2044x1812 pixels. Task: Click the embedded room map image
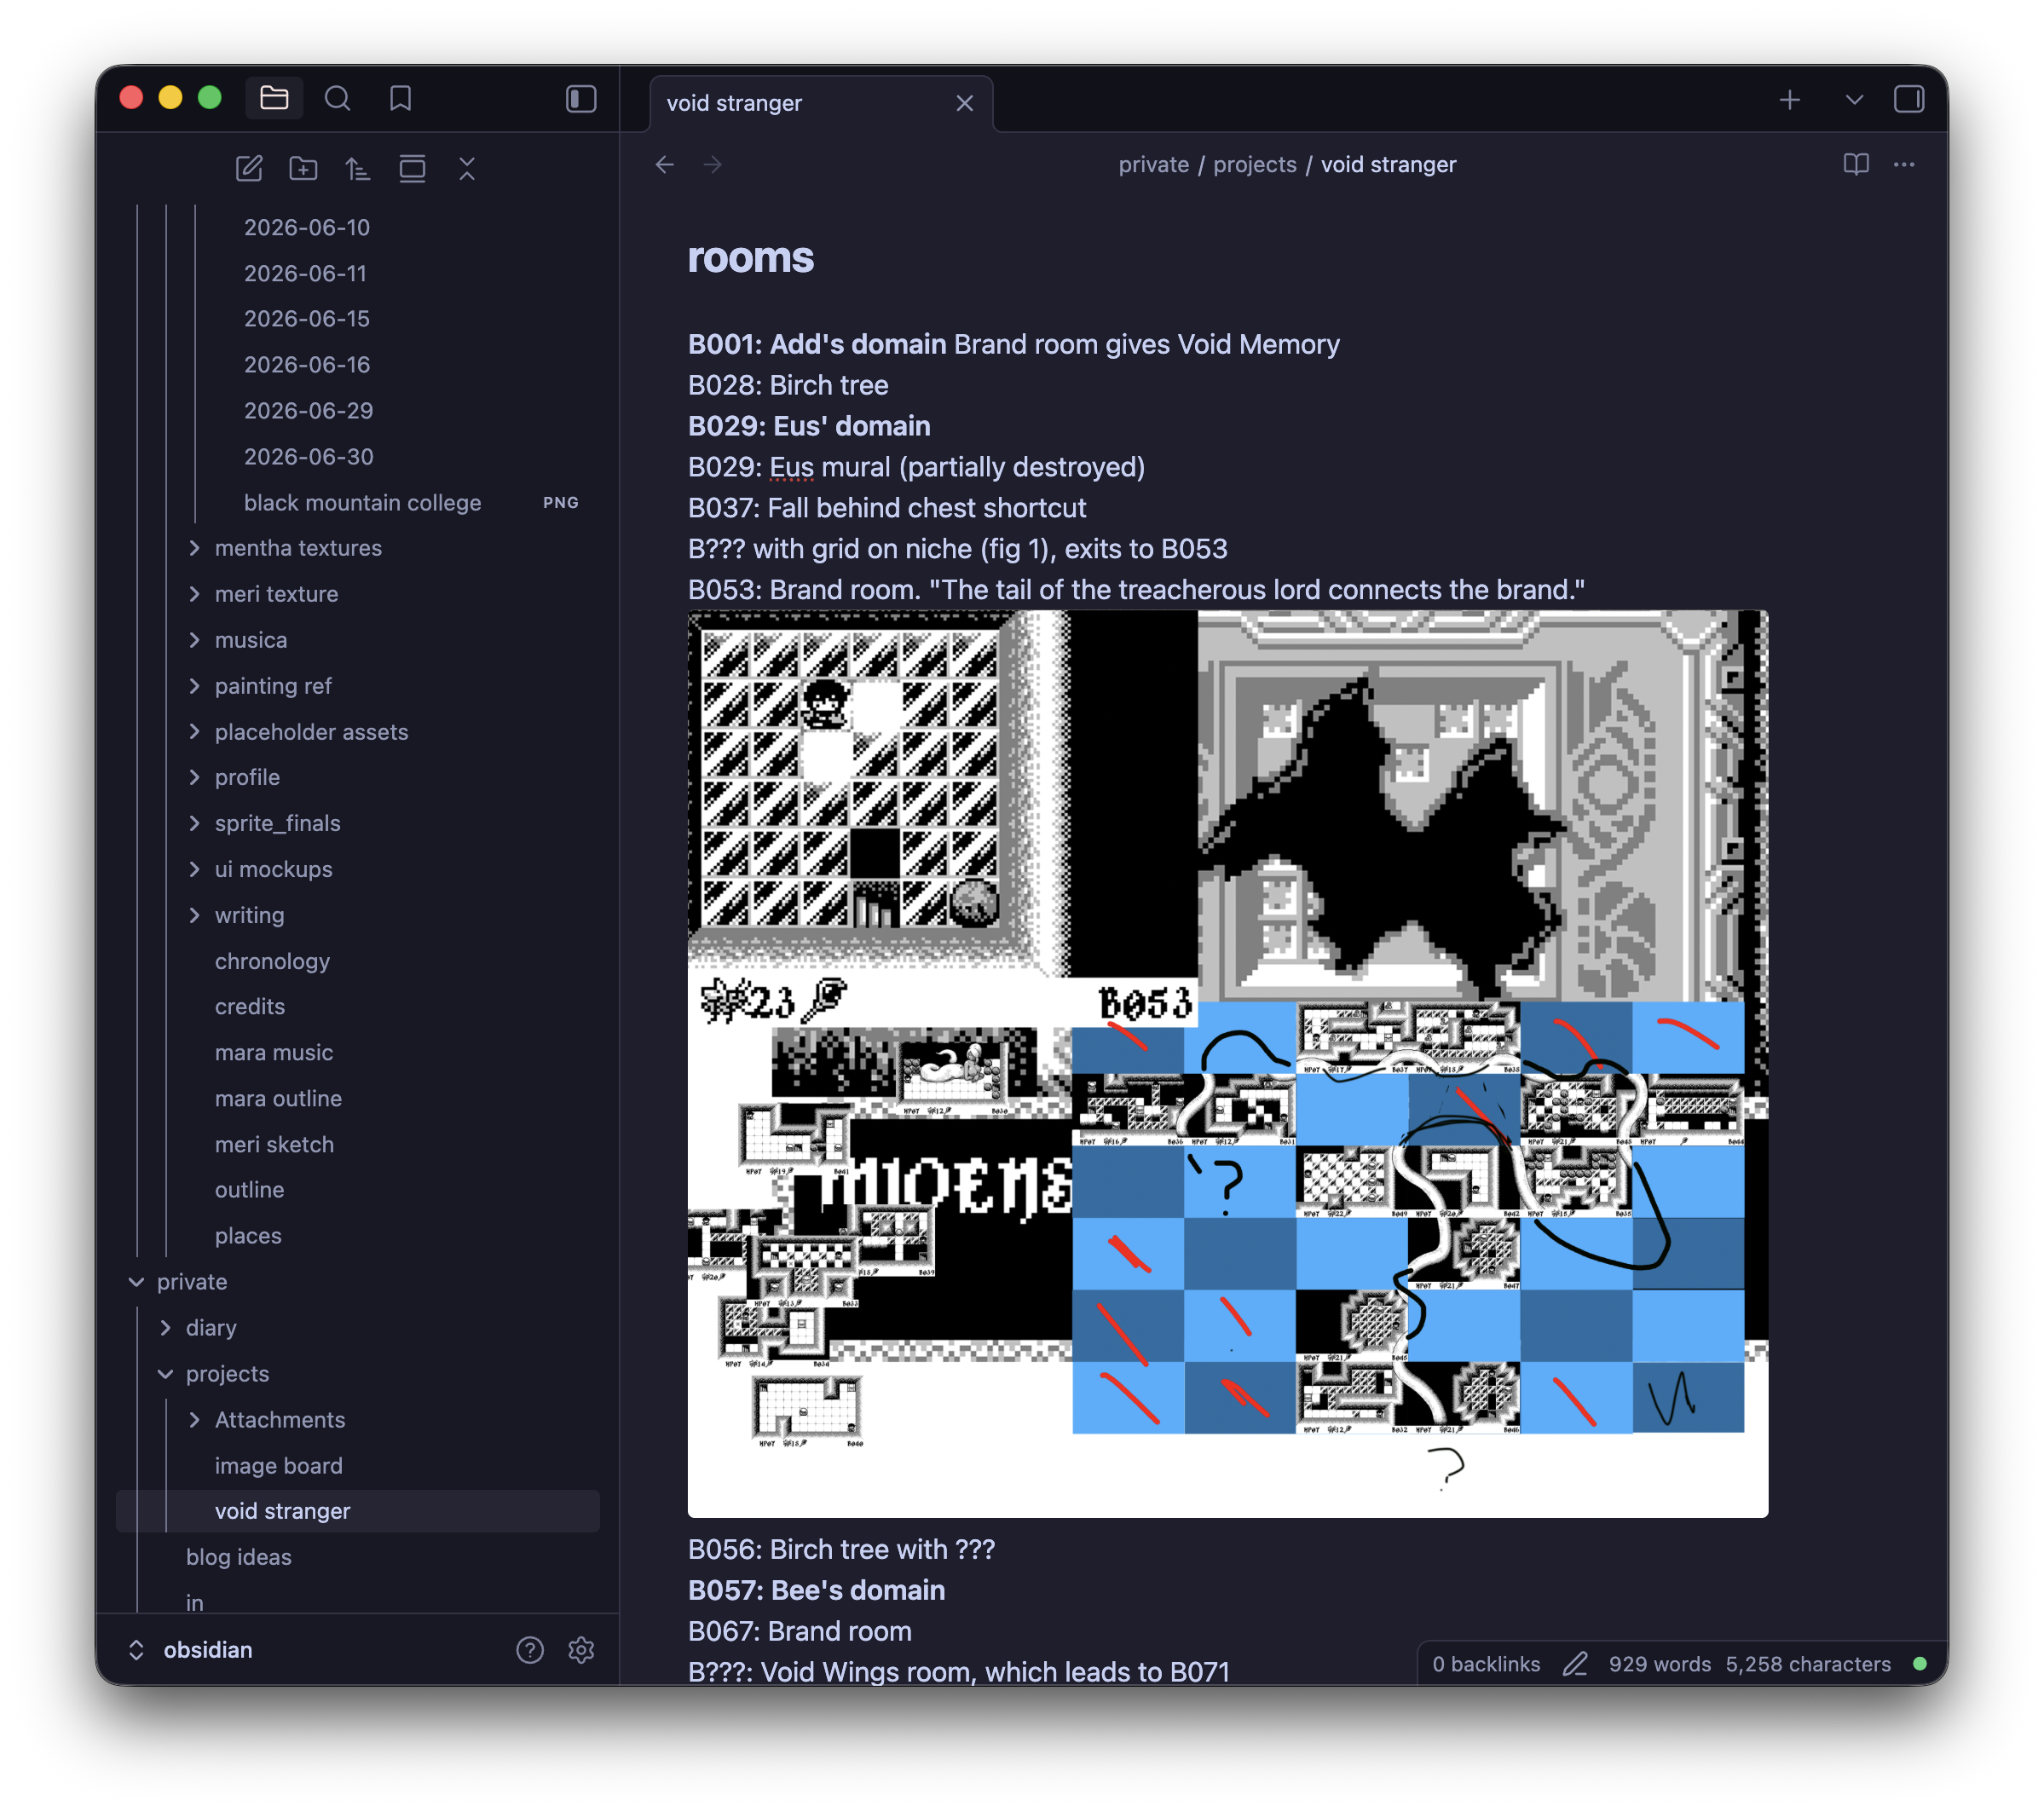1228,1064
